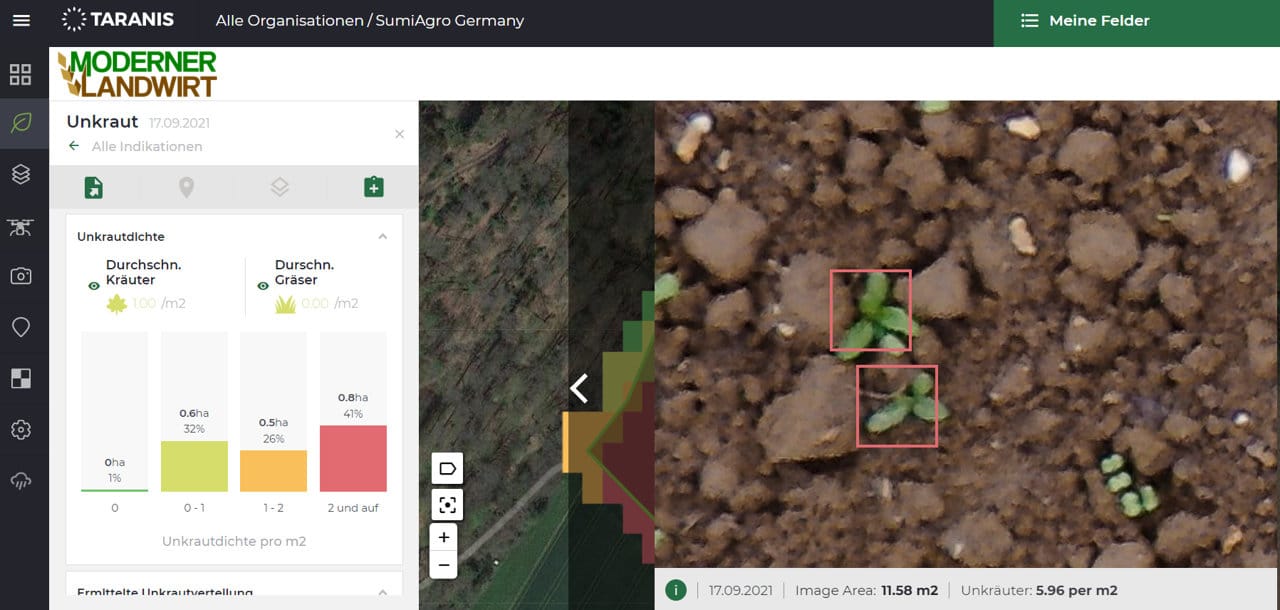Go back to Alle Indikationen

click(x=135, y=146)
